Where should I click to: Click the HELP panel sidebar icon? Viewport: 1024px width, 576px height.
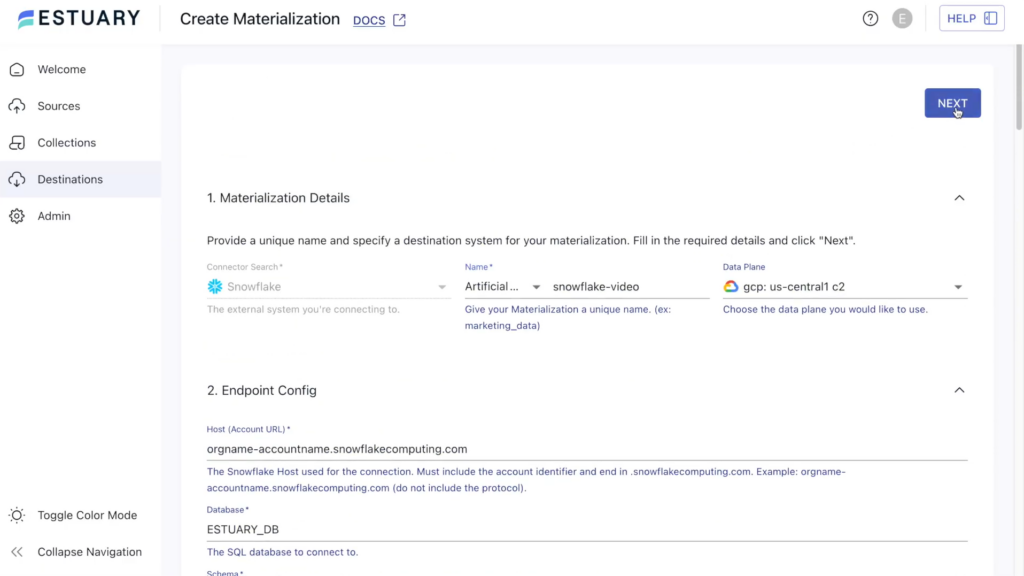pos(990,18)
